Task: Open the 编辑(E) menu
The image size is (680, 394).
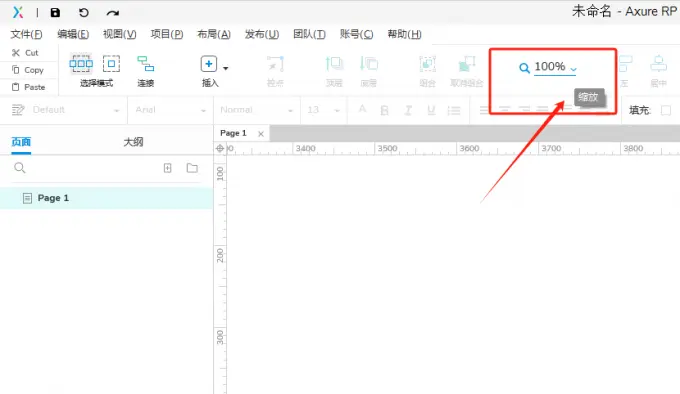Action: (73, 34)
